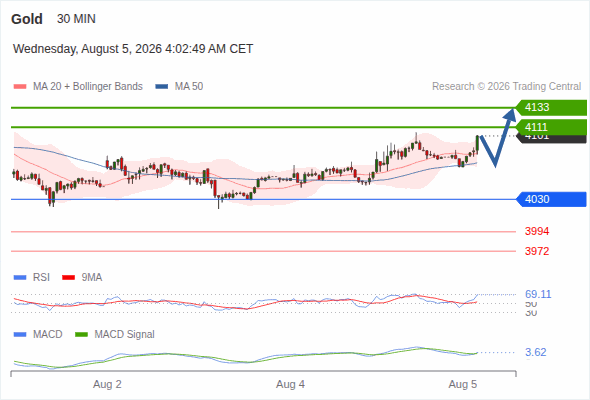Click the blue MACD legend swatch
This screenshot has height=400, width=590.
tap(20, 335)
